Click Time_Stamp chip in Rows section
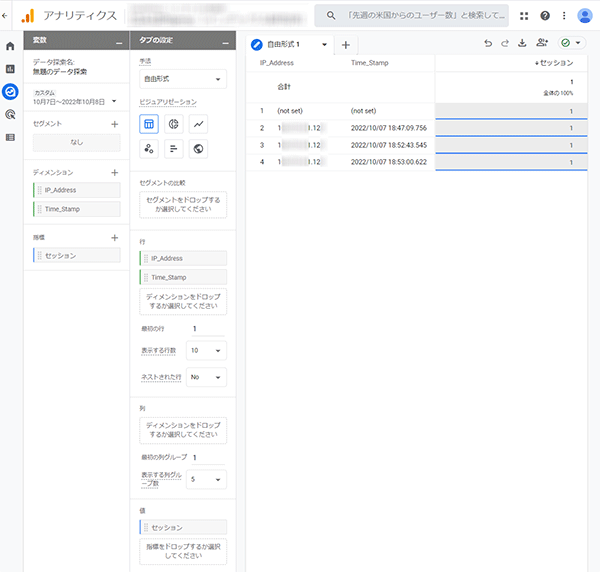This screenshot has width=600, height=572. pyautogui.click(x=183, y=277)
